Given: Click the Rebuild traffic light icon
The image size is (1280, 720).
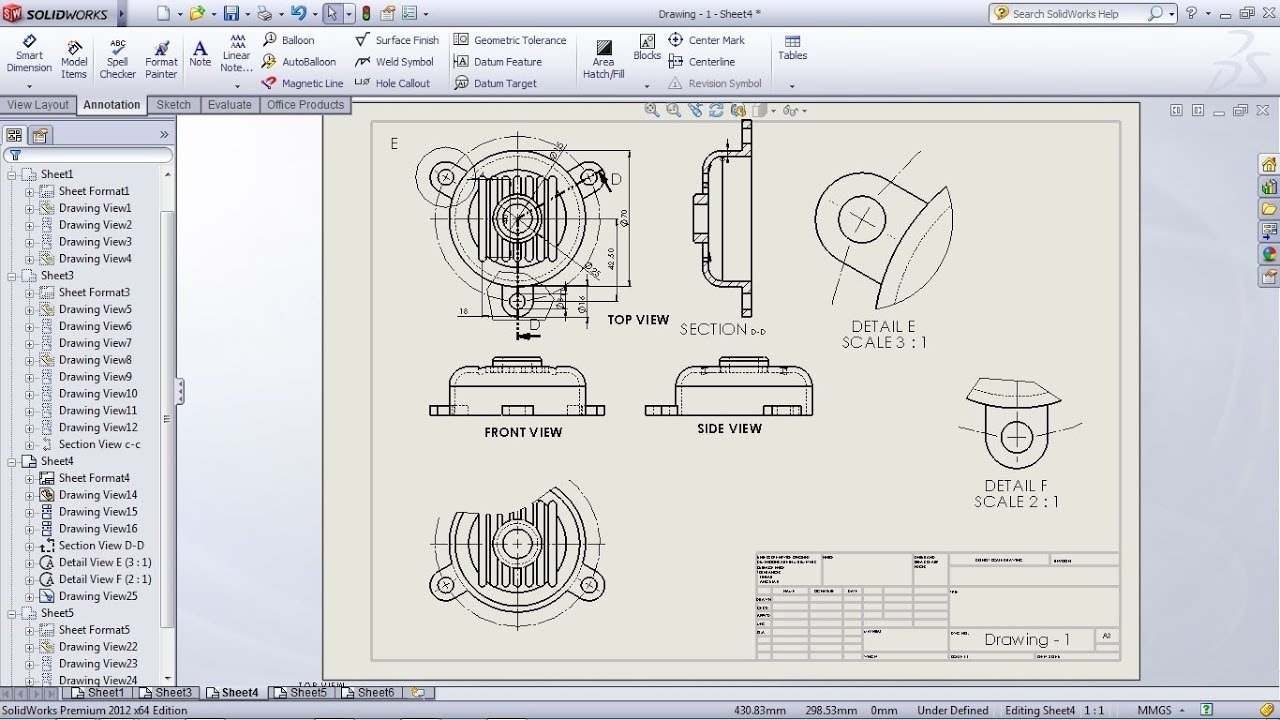Looking at the screenshot, I should click(x=366, y=13).
